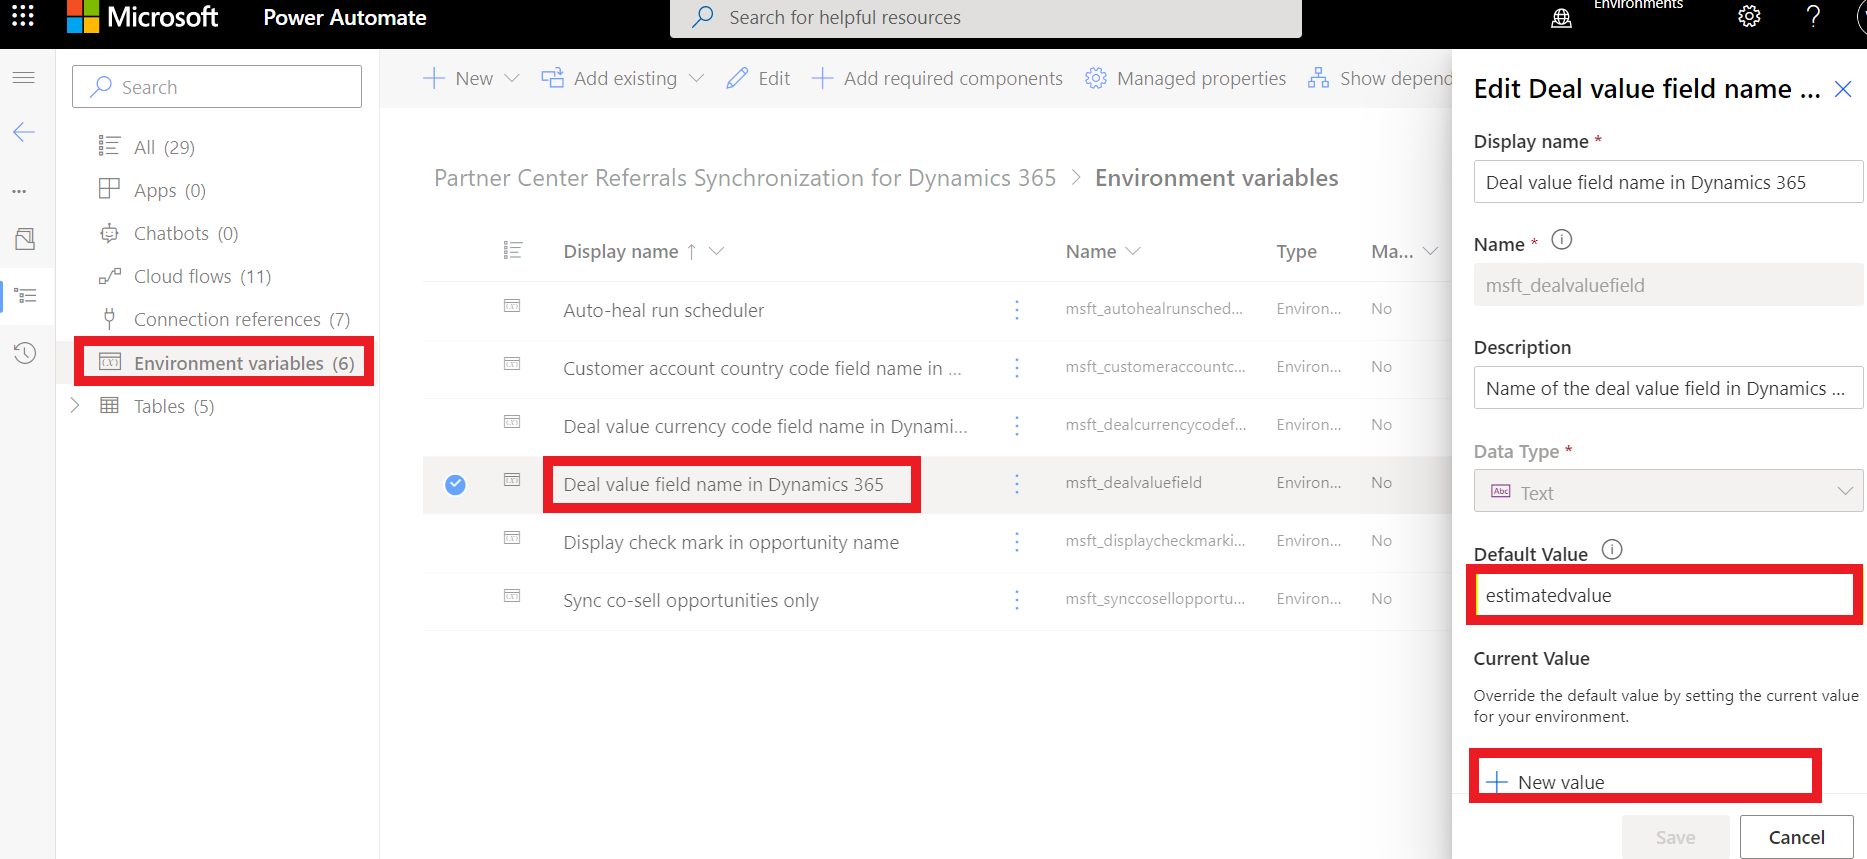This screenshot has height=859, width=1867.
Task: Select Connection references (7)
Action: [x=226, y=319]
